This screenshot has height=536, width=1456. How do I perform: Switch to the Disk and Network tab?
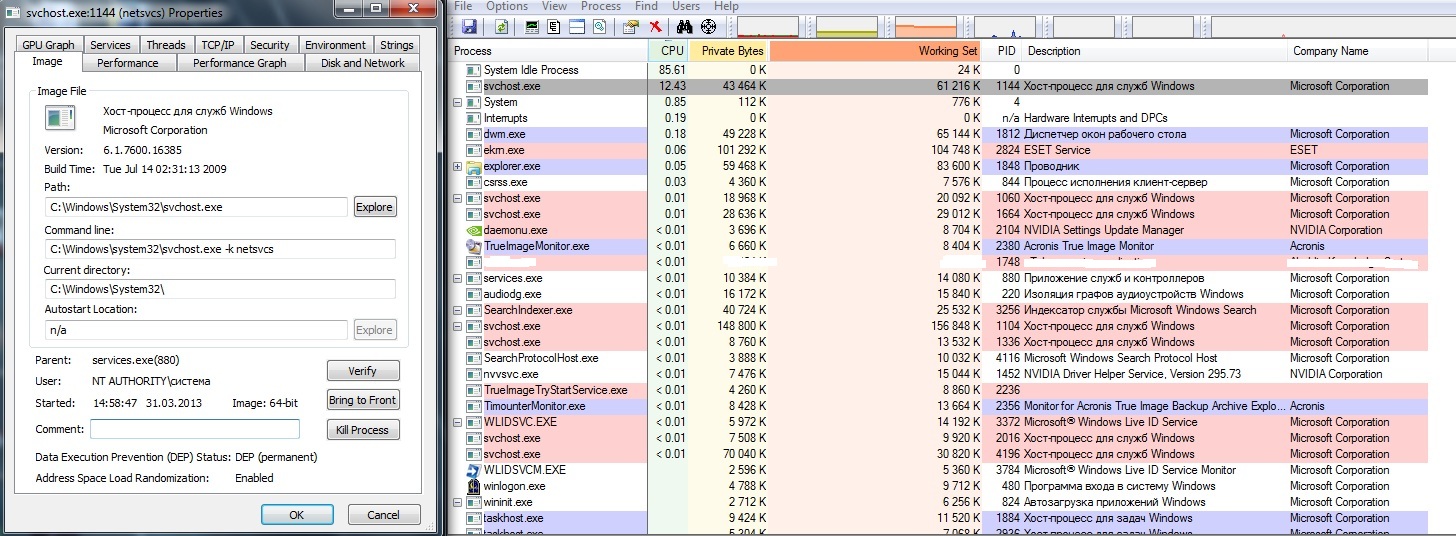[x=363, y=63]
